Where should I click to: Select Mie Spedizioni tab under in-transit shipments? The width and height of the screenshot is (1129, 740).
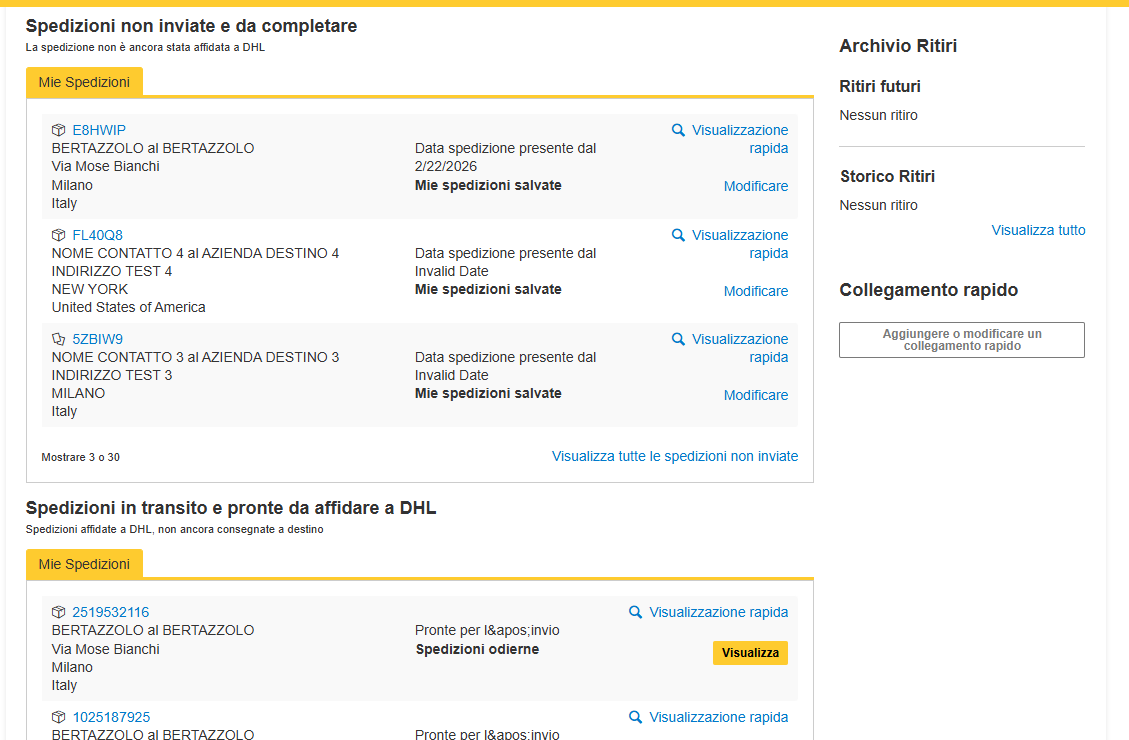[84, 564]
